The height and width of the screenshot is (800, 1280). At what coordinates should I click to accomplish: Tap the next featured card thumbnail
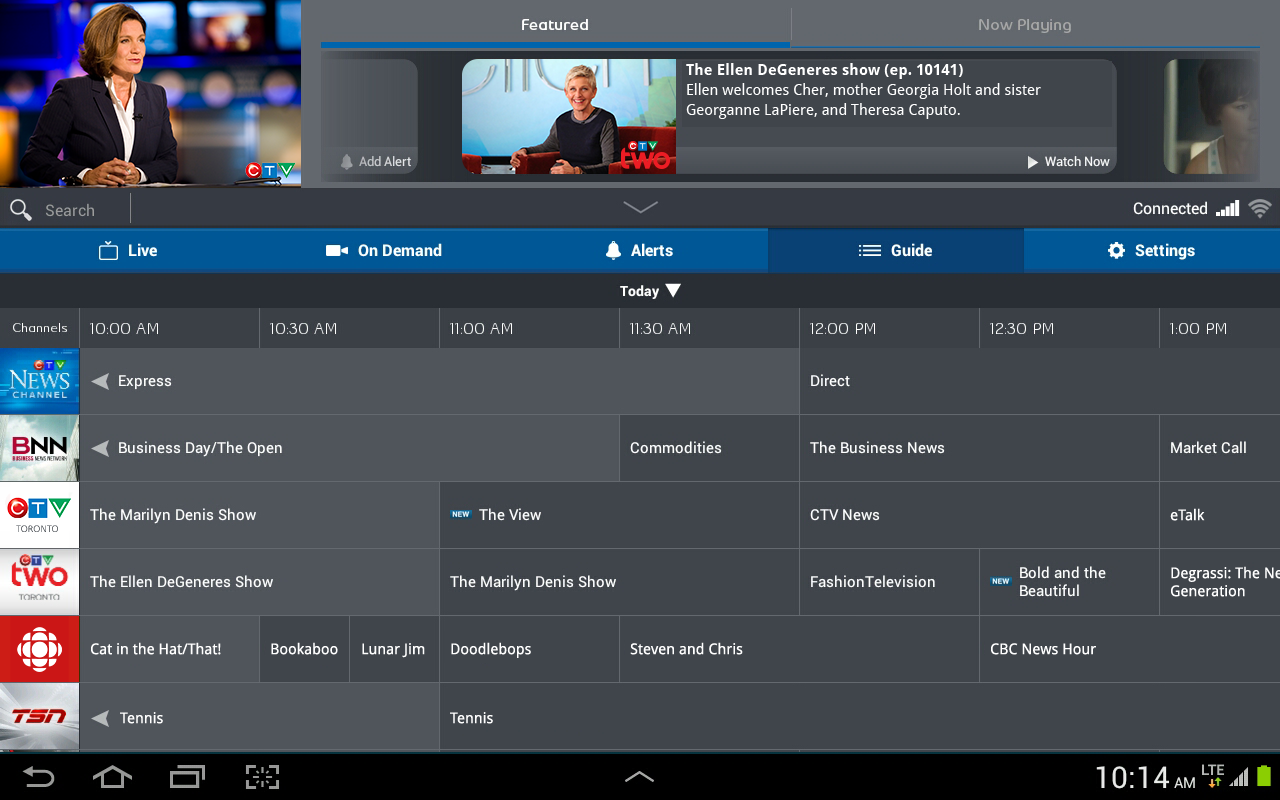(x=1211, y=116)
